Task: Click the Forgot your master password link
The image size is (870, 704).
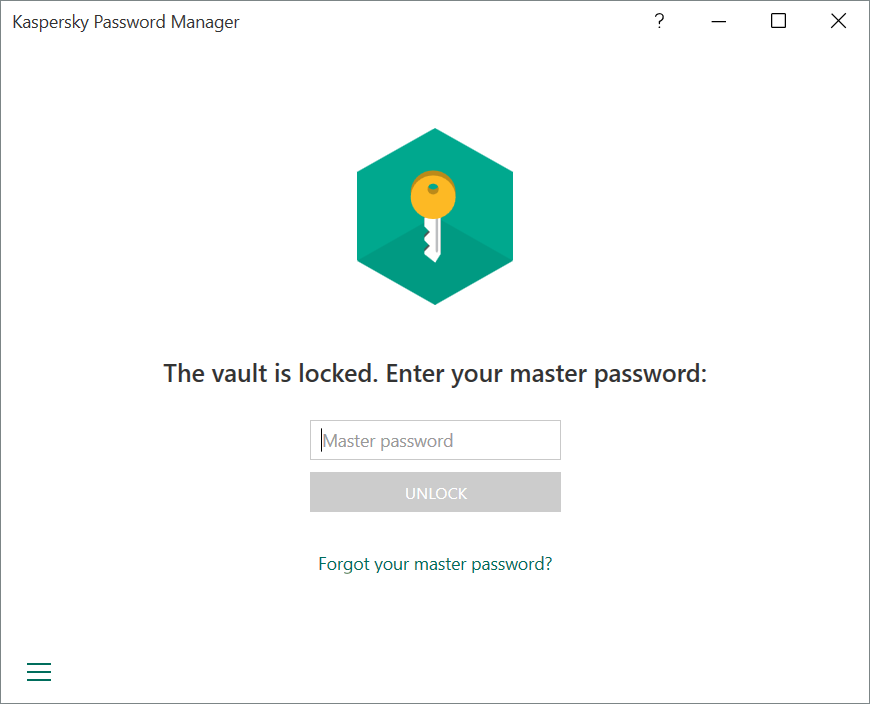Action: tap(435, 563)
